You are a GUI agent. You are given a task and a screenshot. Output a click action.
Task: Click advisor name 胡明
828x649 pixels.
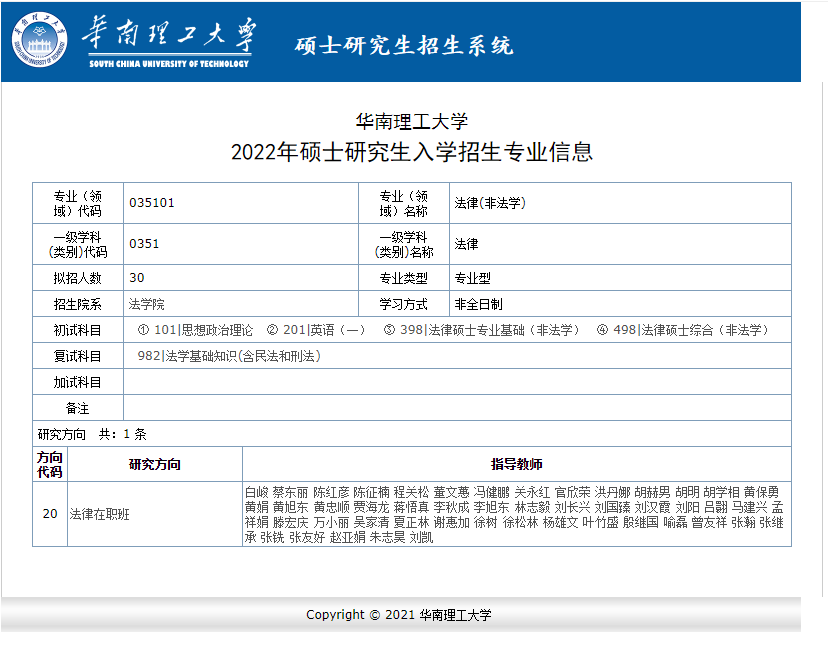[687, 492]
